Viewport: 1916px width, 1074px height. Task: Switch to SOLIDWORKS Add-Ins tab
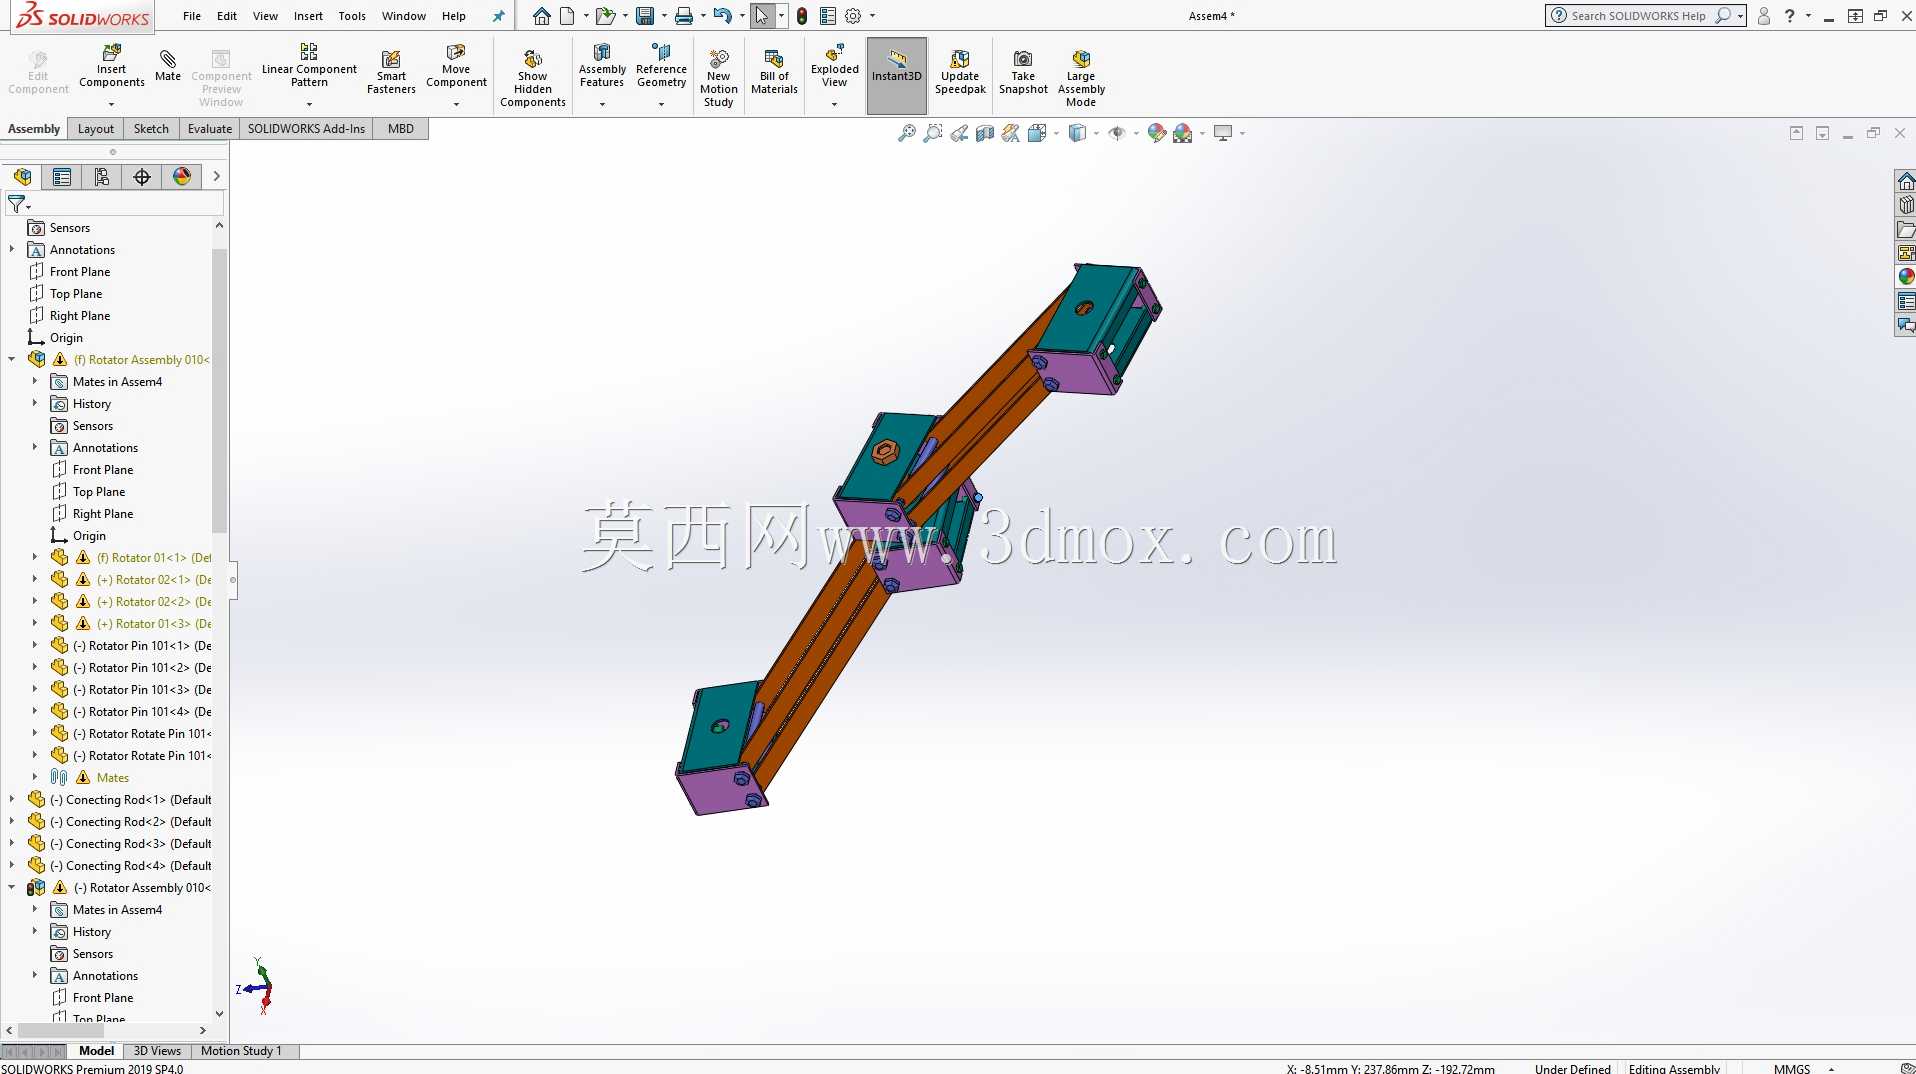(306, 129)
